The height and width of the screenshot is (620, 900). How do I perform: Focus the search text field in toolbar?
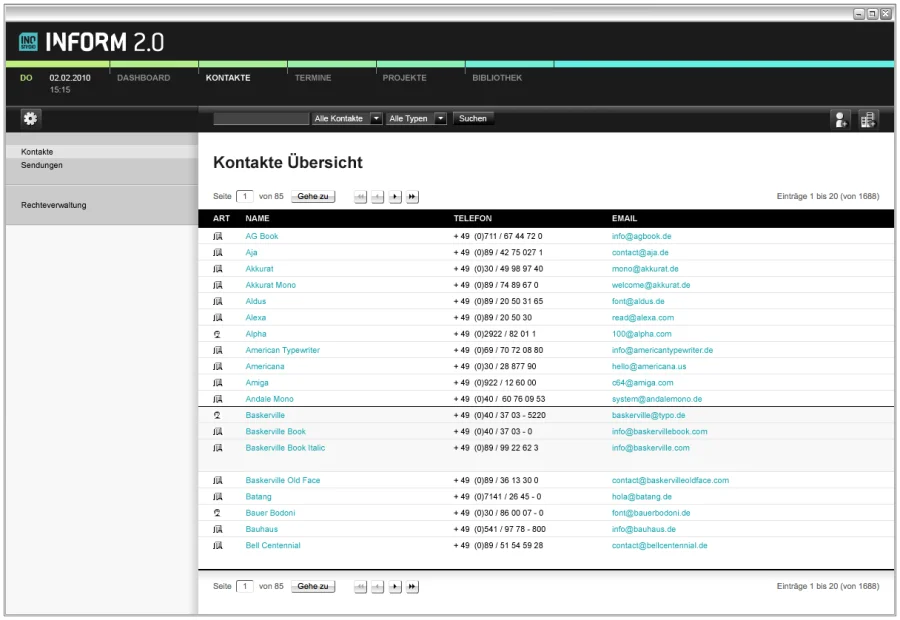[261, 119]
